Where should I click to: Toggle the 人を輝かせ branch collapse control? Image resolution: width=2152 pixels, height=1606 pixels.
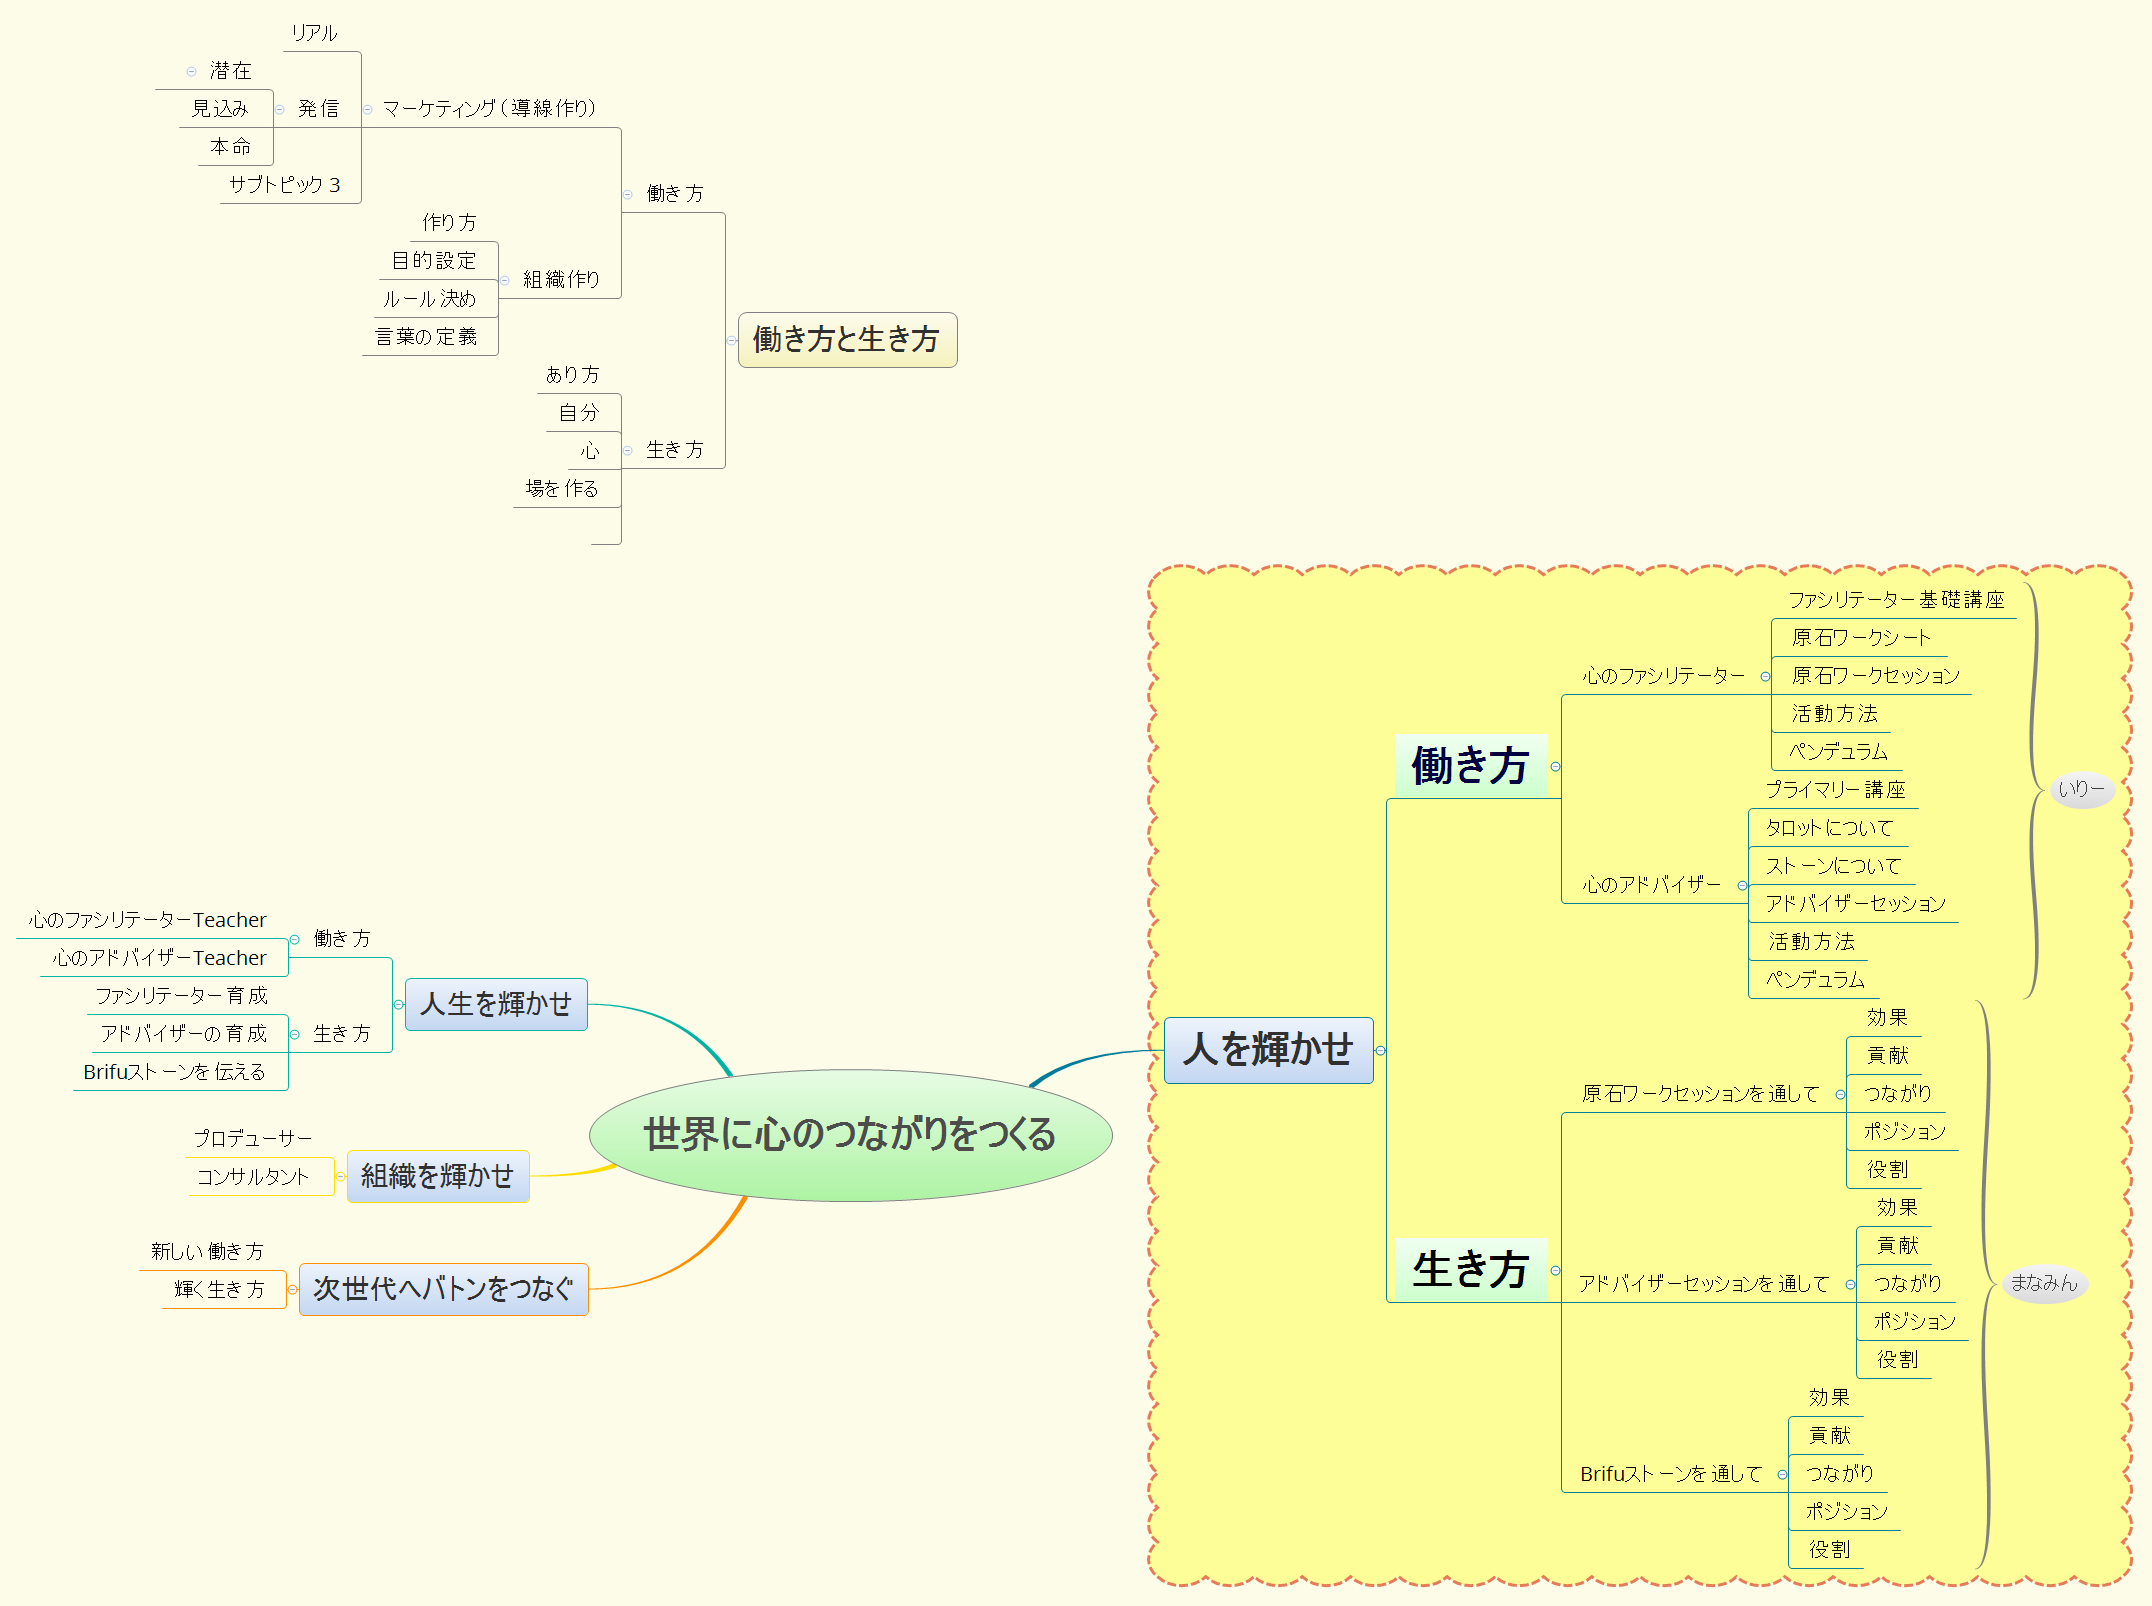tap(1382, 1049)
